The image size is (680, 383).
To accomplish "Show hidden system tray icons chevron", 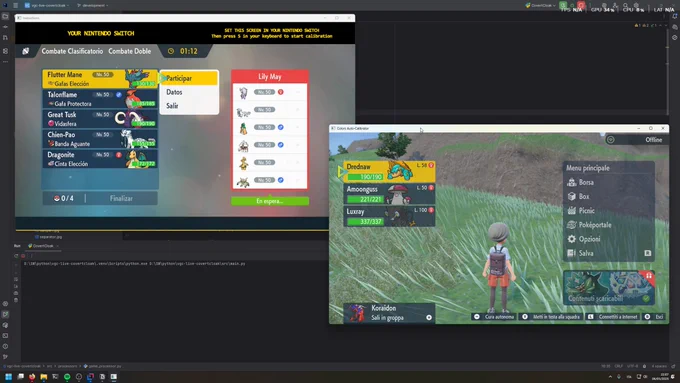I will tap(610, 376).
